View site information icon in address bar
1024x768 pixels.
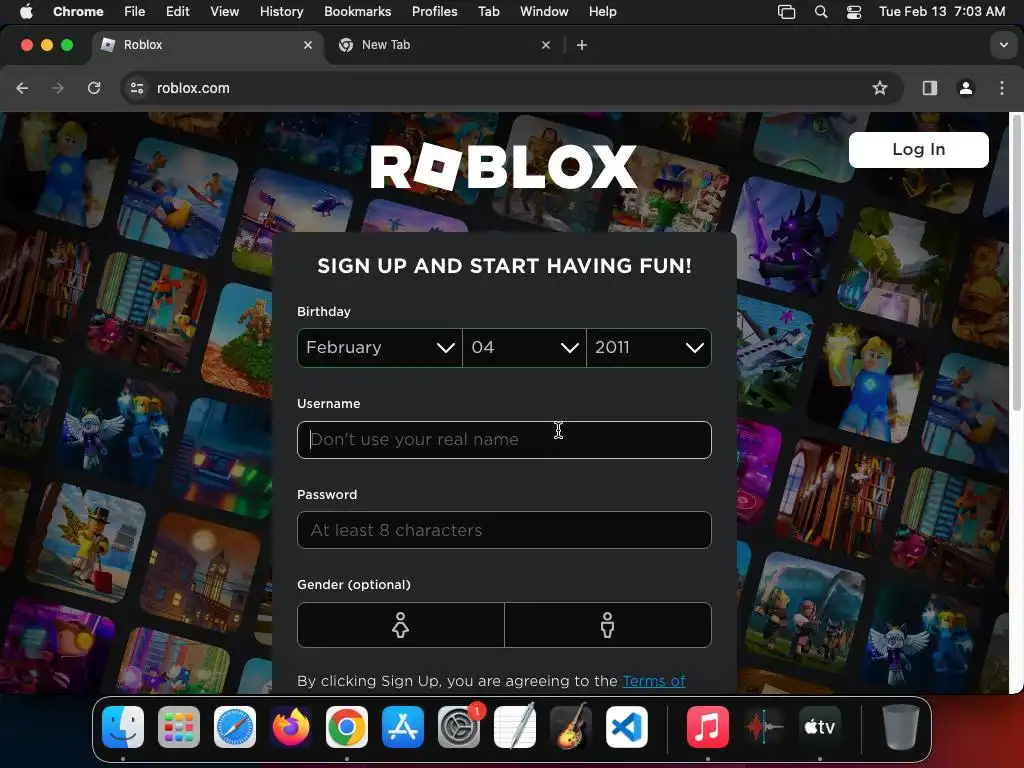136,88
